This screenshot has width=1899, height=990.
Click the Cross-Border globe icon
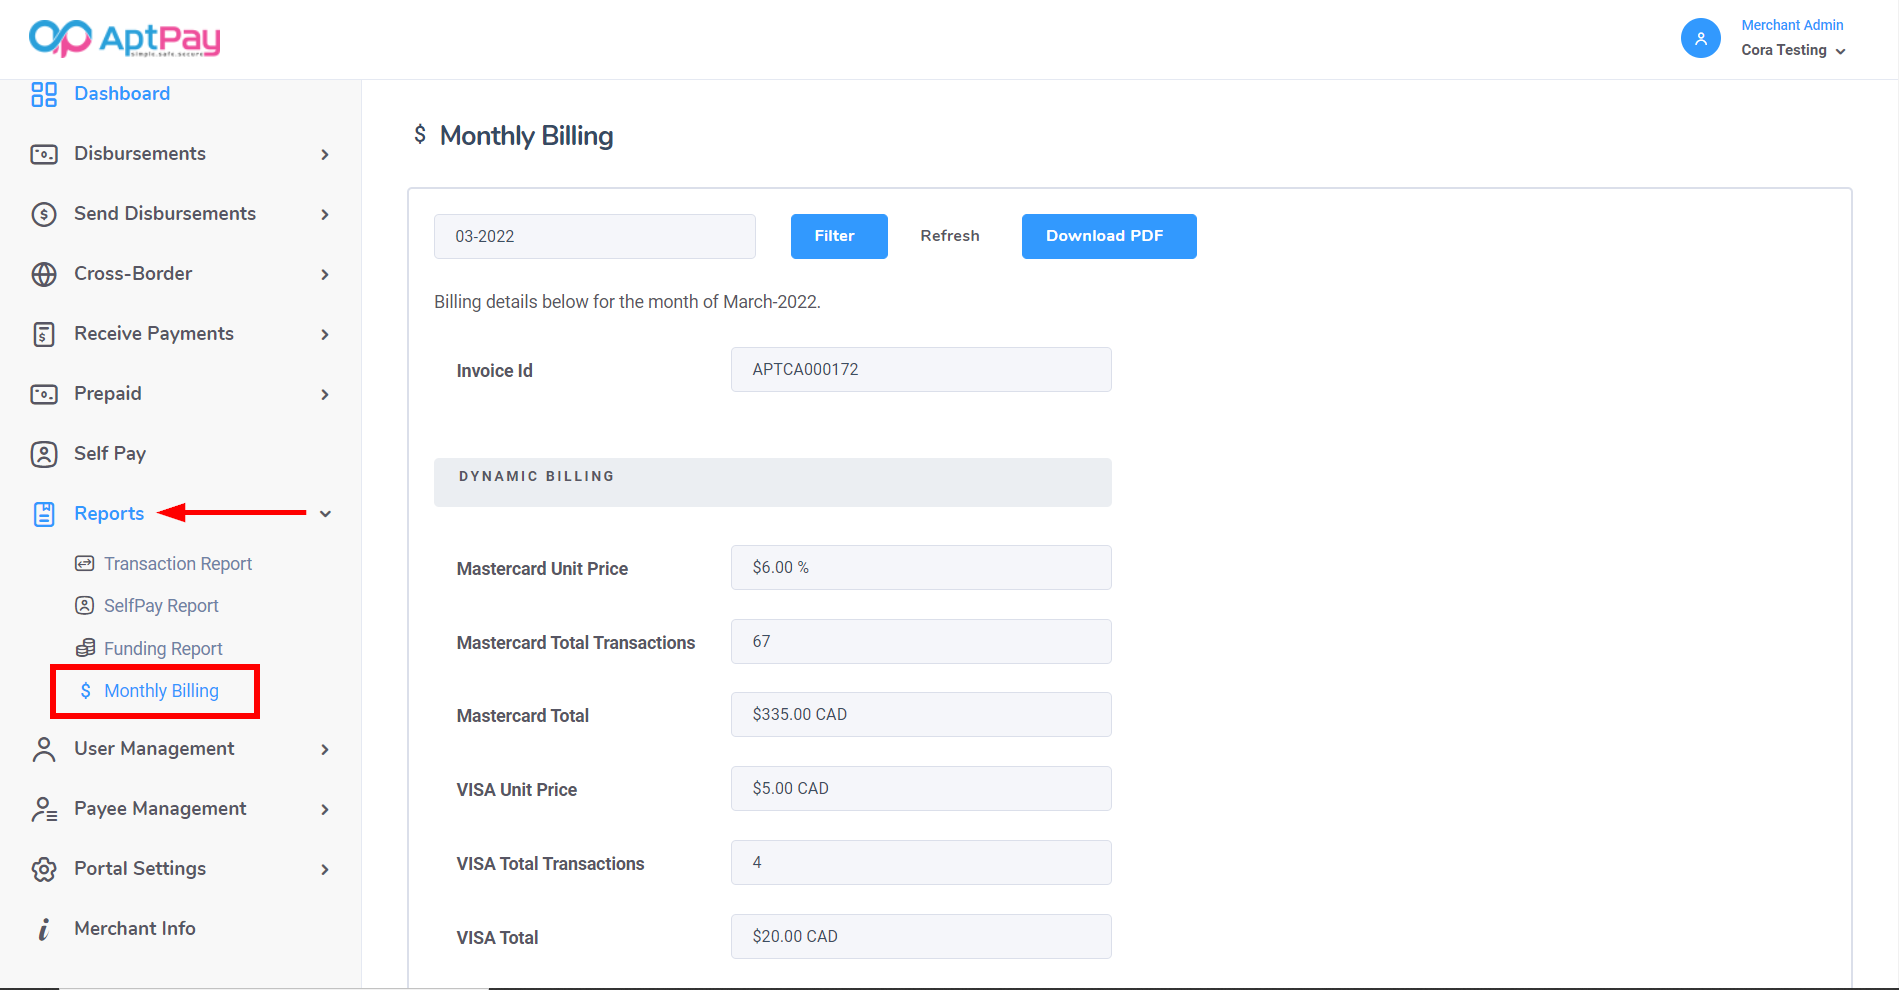click(44, 274)
